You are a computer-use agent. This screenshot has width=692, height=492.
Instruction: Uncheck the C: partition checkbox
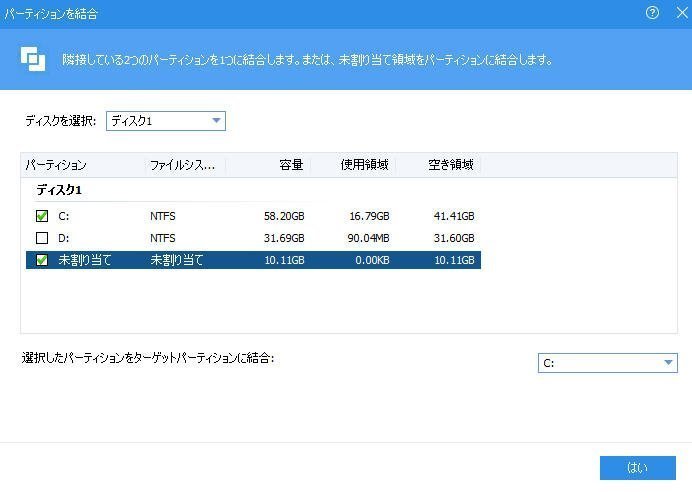[x=42, y=216]
